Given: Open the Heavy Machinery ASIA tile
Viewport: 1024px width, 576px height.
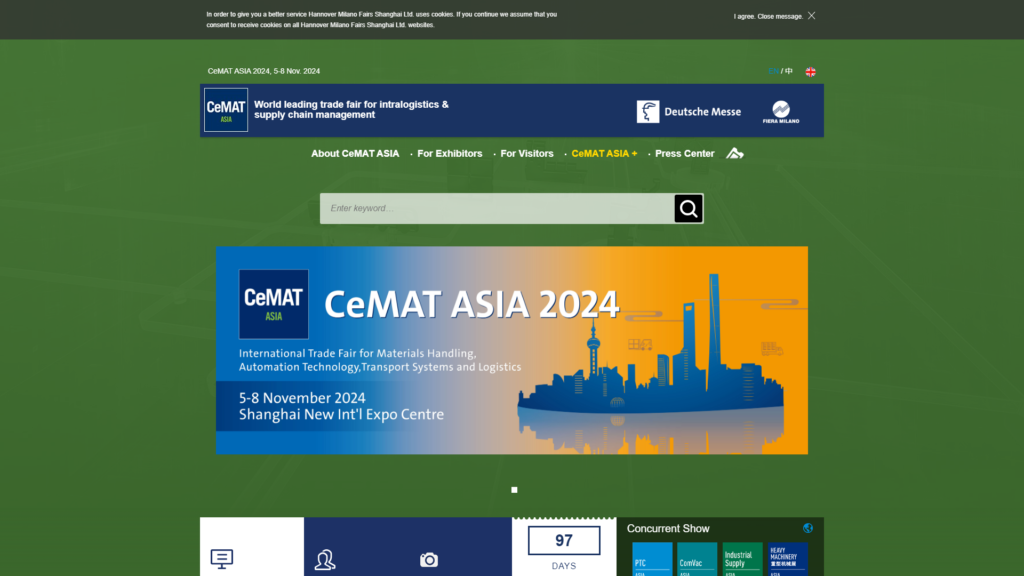Looking at the screenshot, I should (x=788, y=559).
